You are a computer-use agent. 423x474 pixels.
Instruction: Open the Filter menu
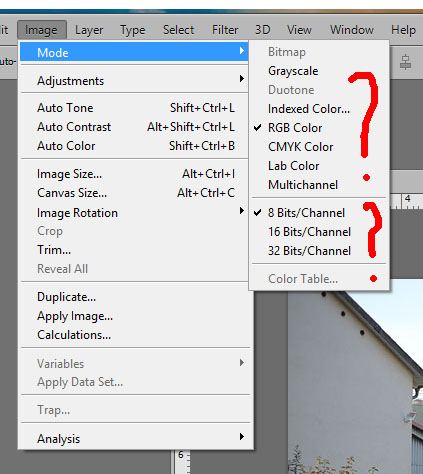coord(225,30)
